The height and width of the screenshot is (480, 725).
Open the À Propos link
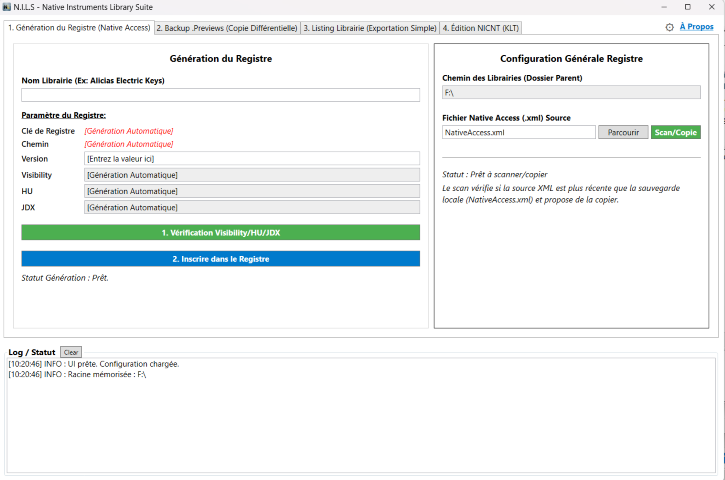tap(696, 27)
